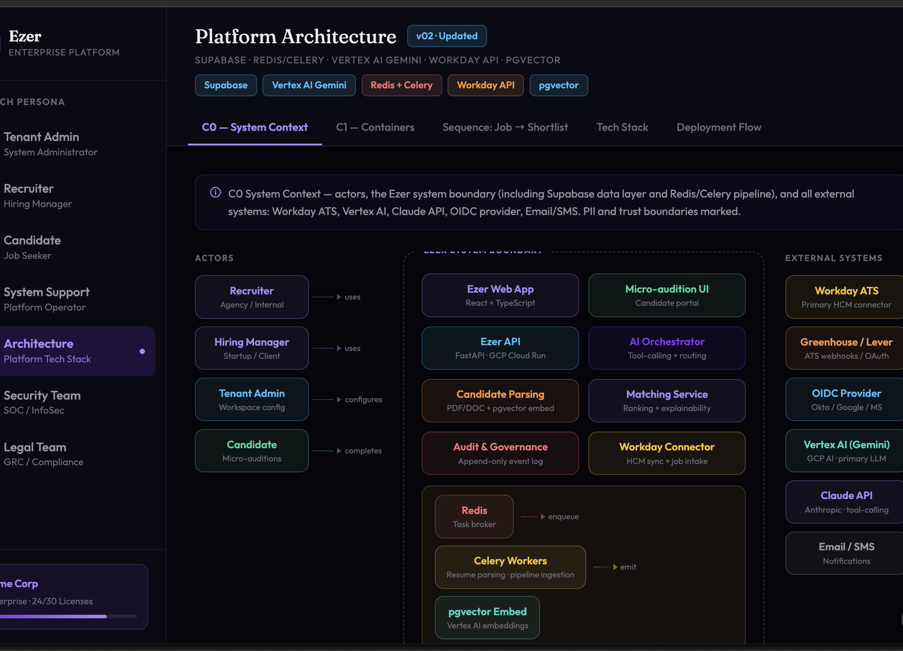Viewport: 903px width, 651px height.
Task: Click the 'configures' arrow label
Action: click(363, 399)
